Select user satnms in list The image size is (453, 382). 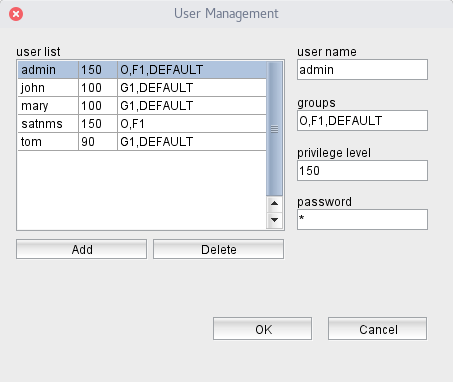tap(142, 124)
